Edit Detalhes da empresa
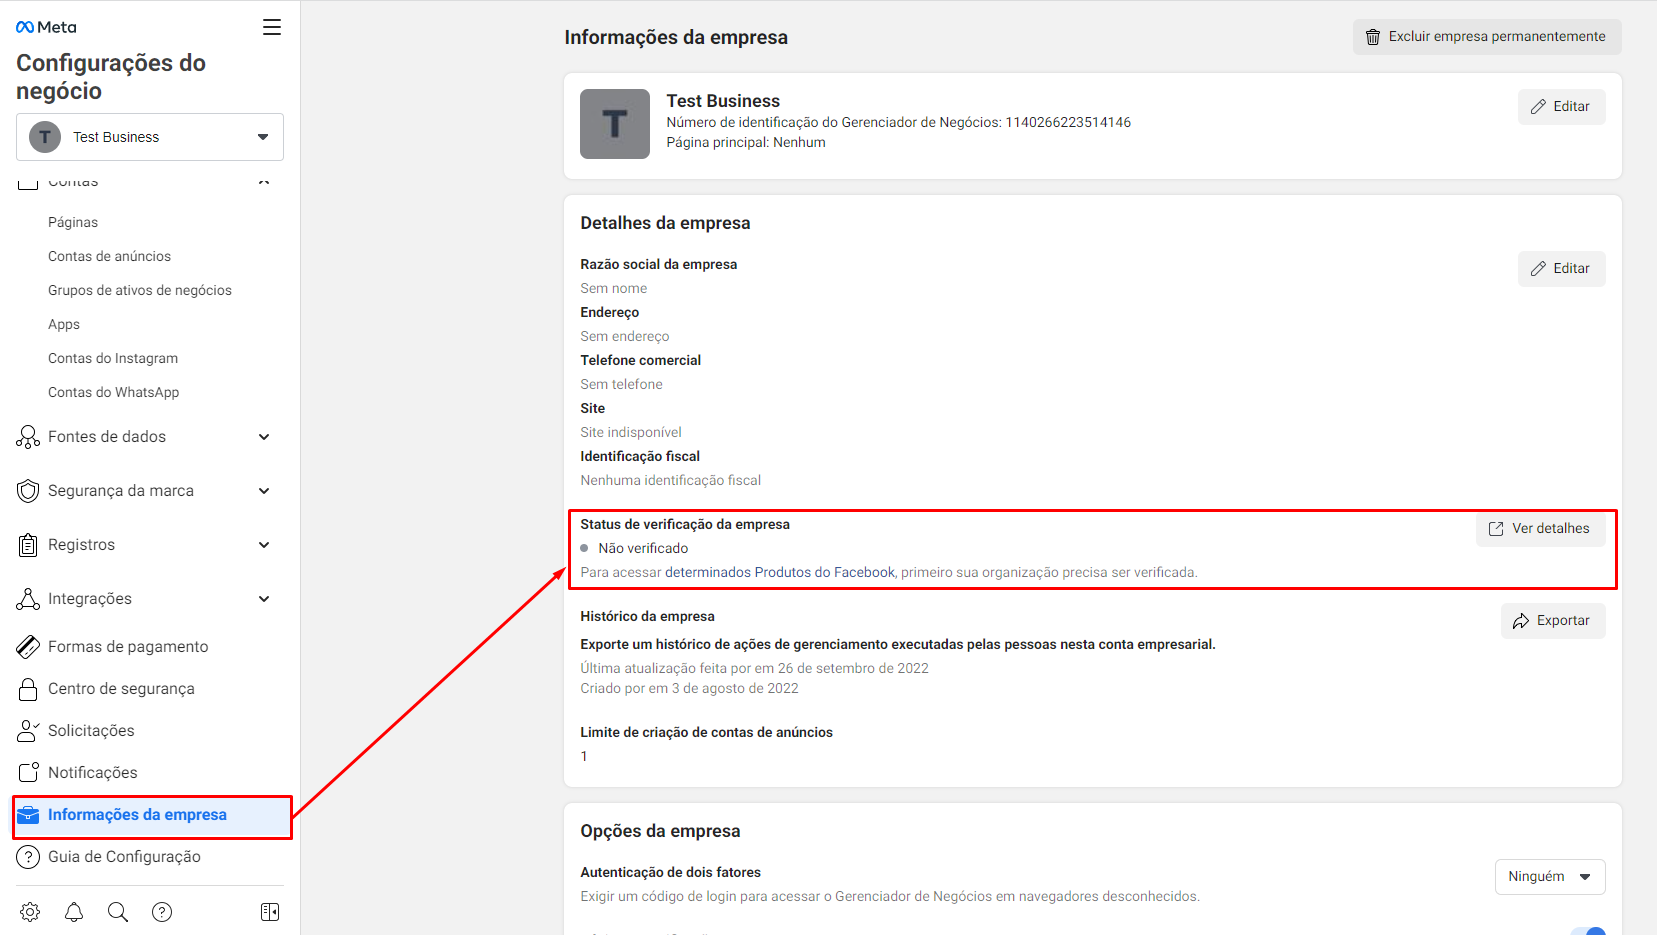Viewport: 1657px width, 935px height. (x=1561, y=269)
